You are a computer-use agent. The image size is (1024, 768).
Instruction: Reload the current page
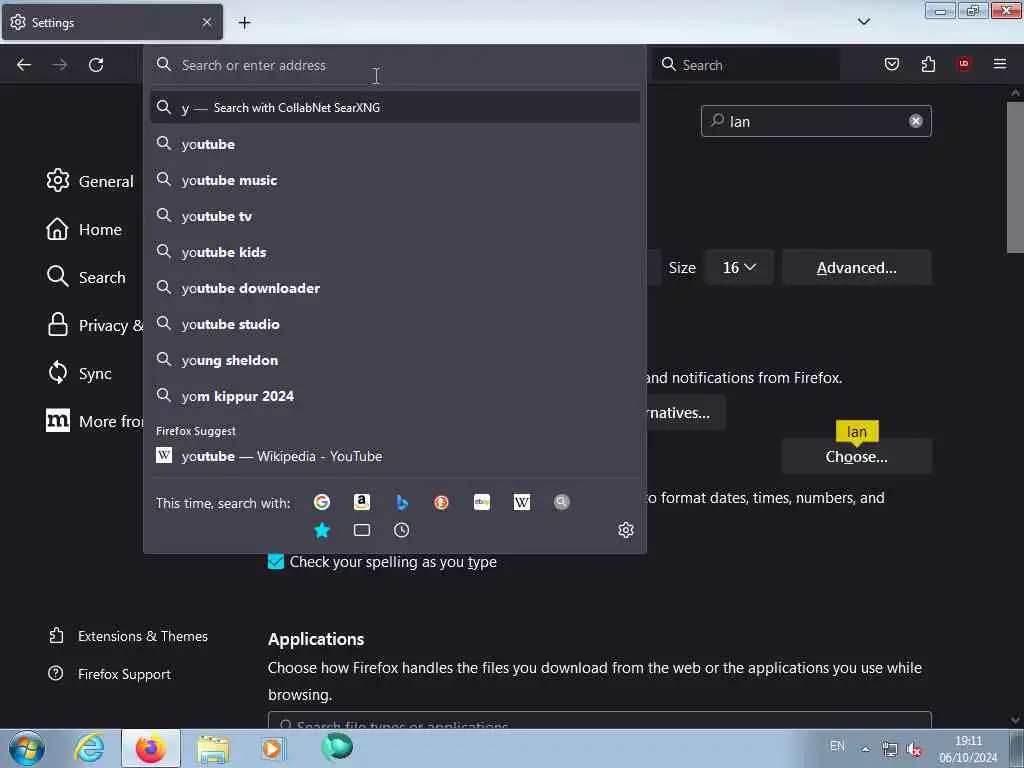pyautogui.click(x=96, y=65)
